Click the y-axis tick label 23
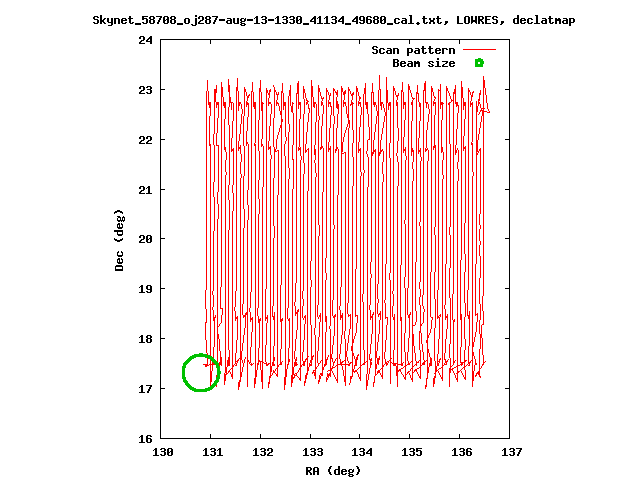Screen dimensions: 640x480 145,90
